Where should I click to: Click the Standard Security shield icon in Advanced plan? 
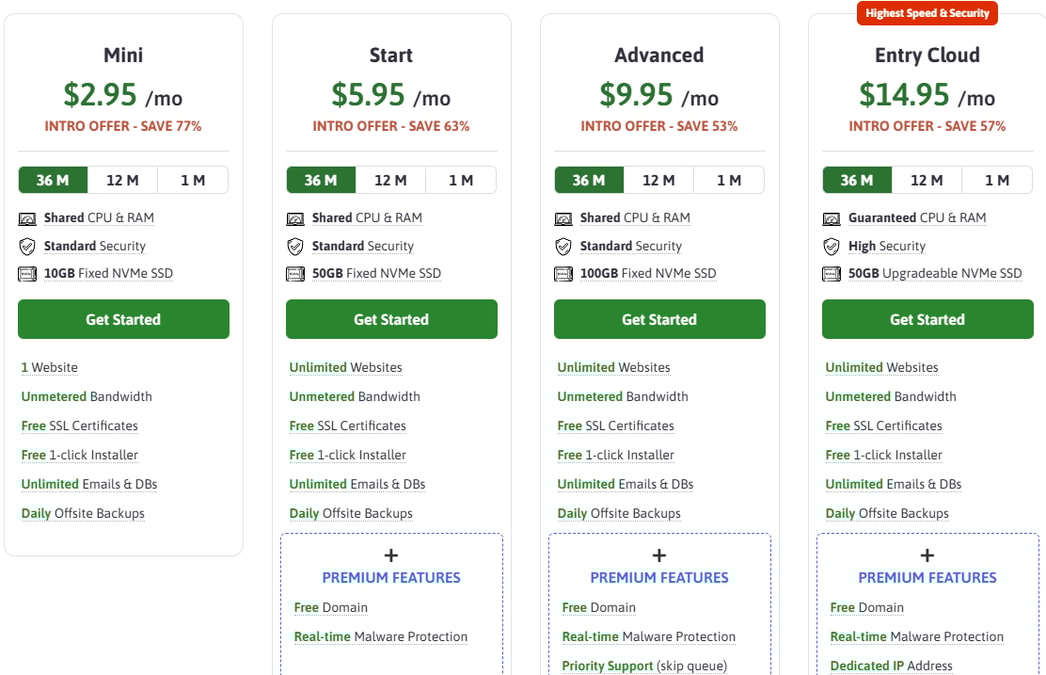click(x=563, y=246)
